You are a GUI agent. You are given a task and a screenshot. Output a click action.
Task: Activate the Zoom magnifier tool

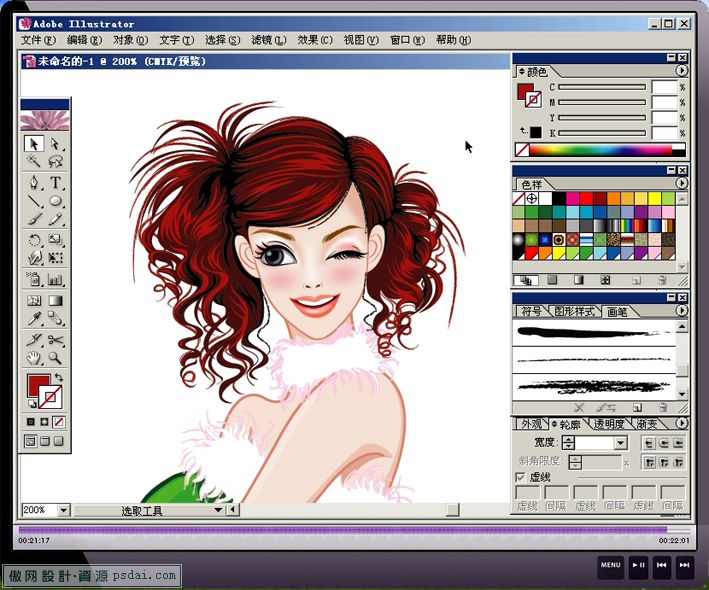(x=56, y=358)
